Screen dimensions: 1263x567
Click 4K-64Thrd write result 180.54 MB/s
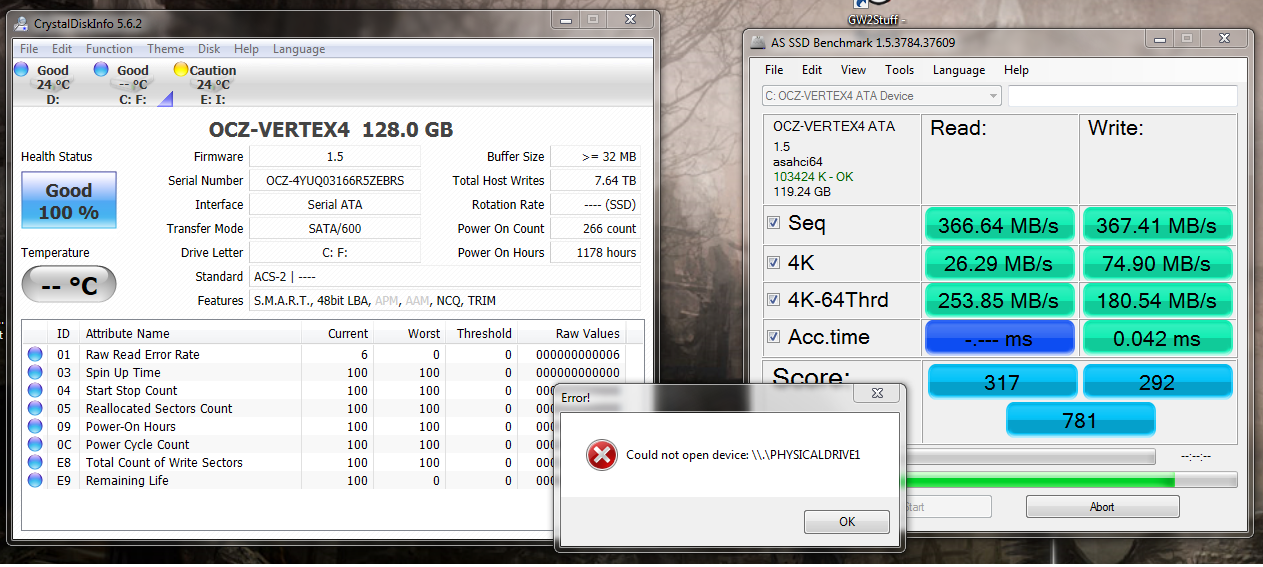tap(1158, 301)
